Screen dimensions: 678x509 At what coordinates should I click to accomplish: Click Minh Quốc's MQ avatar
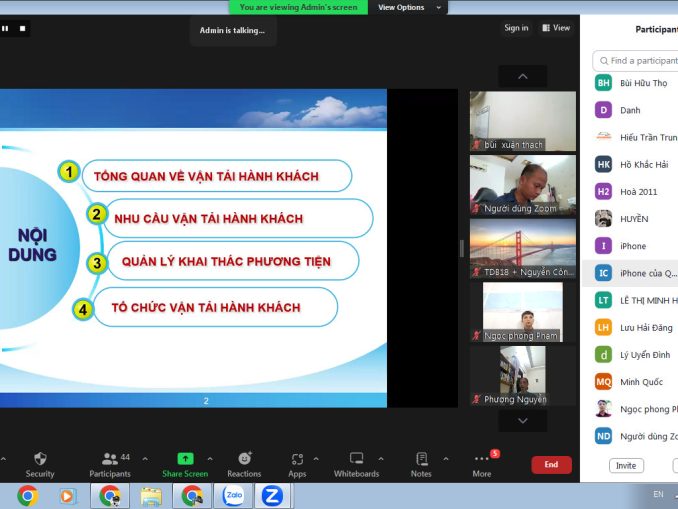pos(603,382)
